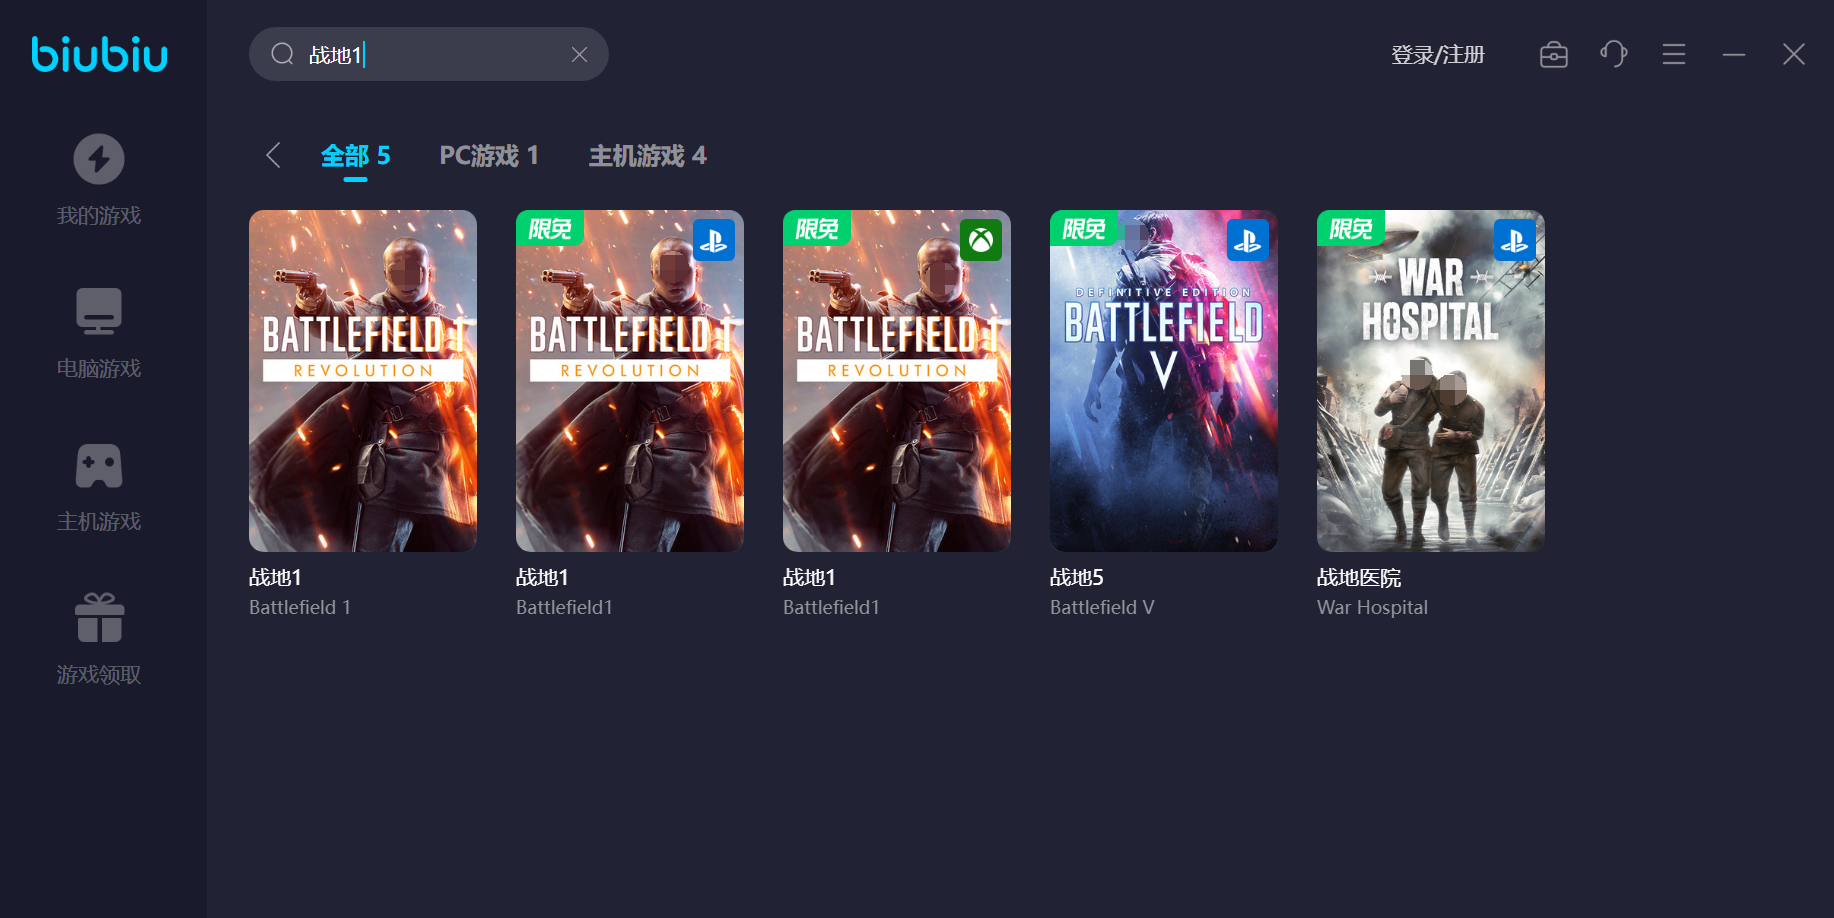Go back using the left chevron arrow
Screen dimensions: 1834x918
[273, 155]
